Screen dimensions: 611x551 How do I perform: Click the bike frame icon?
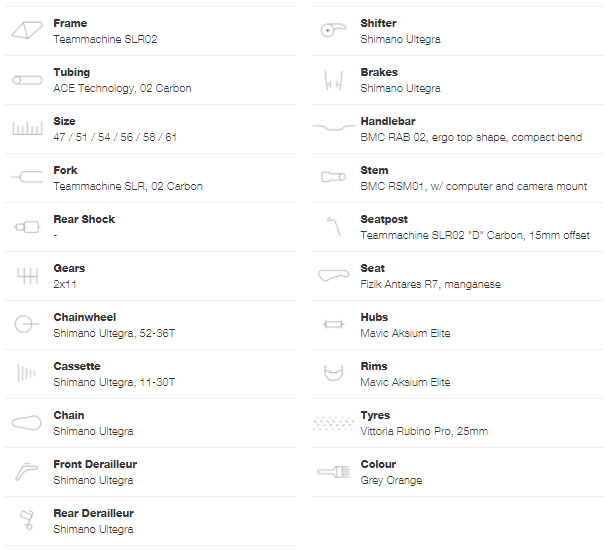pos(25,31)
